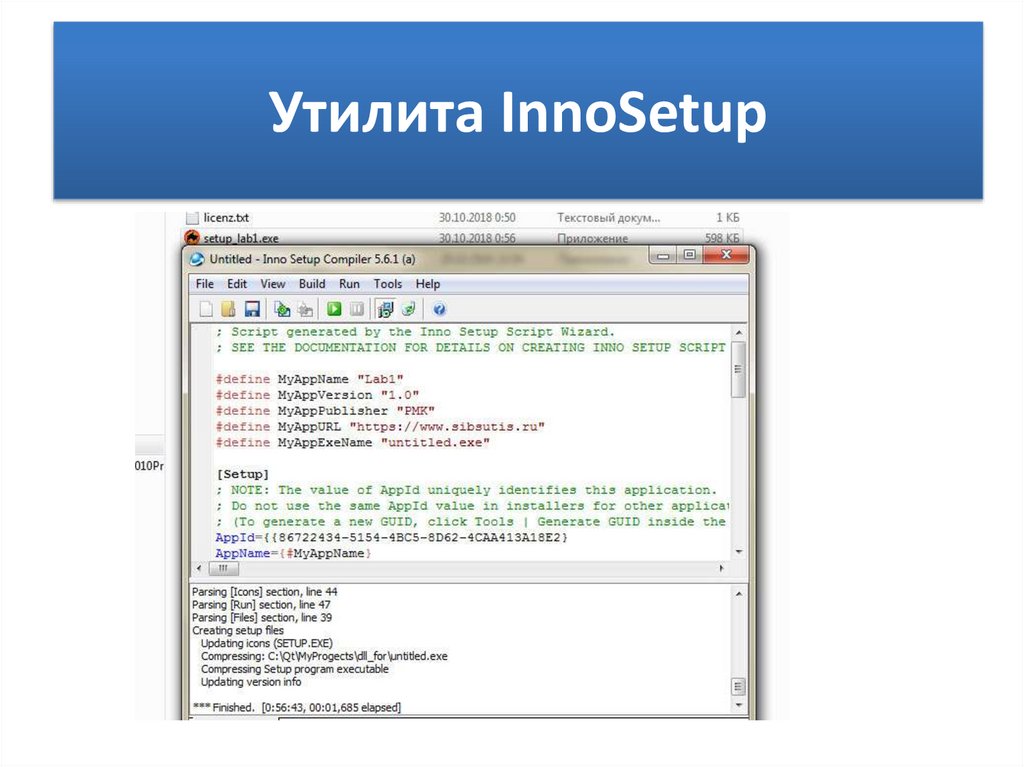Click the output pane scrollbar thumb
This screenshot has width=1024, height=767.
pyautogui.click(x=739, y=687)
